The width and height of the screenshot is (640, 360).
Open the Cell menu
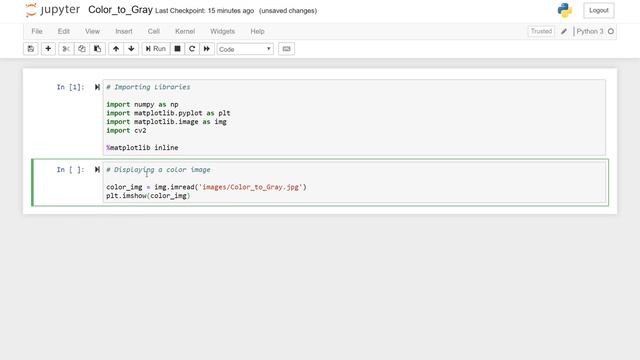(153, 31)
